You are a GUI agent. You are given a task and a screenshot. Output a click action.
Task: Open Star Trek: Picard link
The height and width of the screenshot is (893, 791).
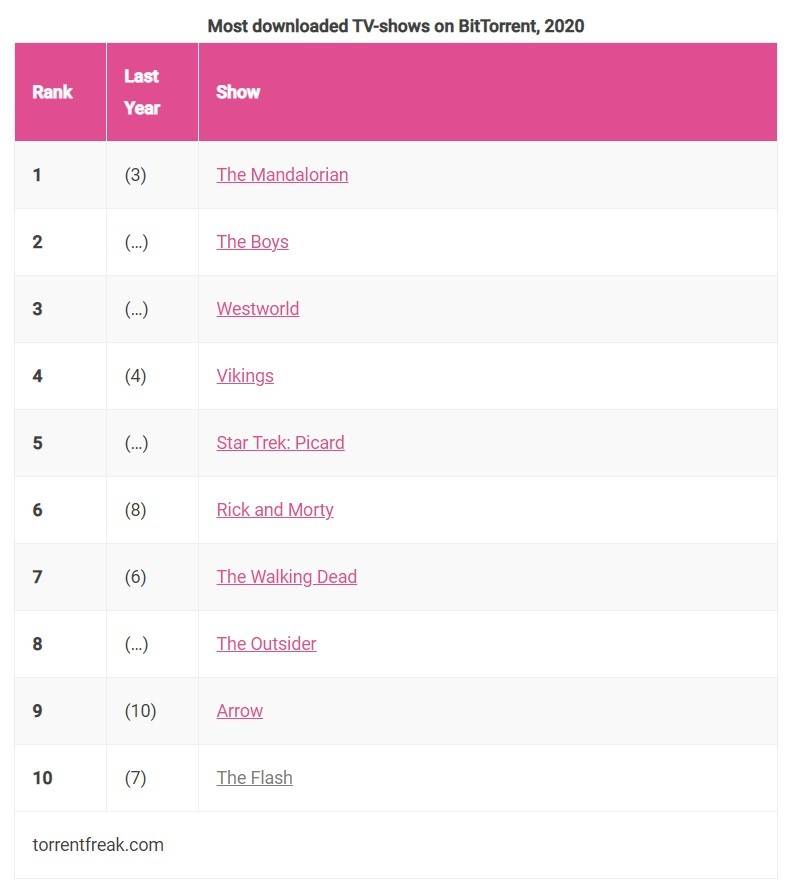[280, 443]
